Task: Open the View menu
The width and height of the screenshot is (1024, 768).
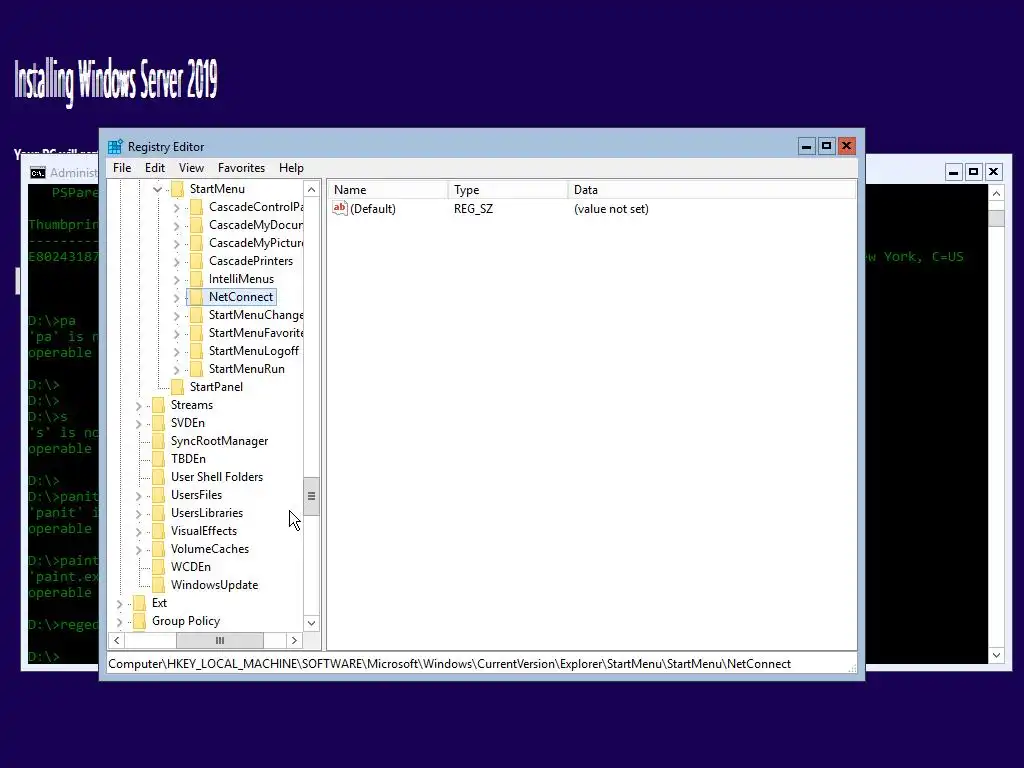Action: pyautogui.click(x=191, y=168)
